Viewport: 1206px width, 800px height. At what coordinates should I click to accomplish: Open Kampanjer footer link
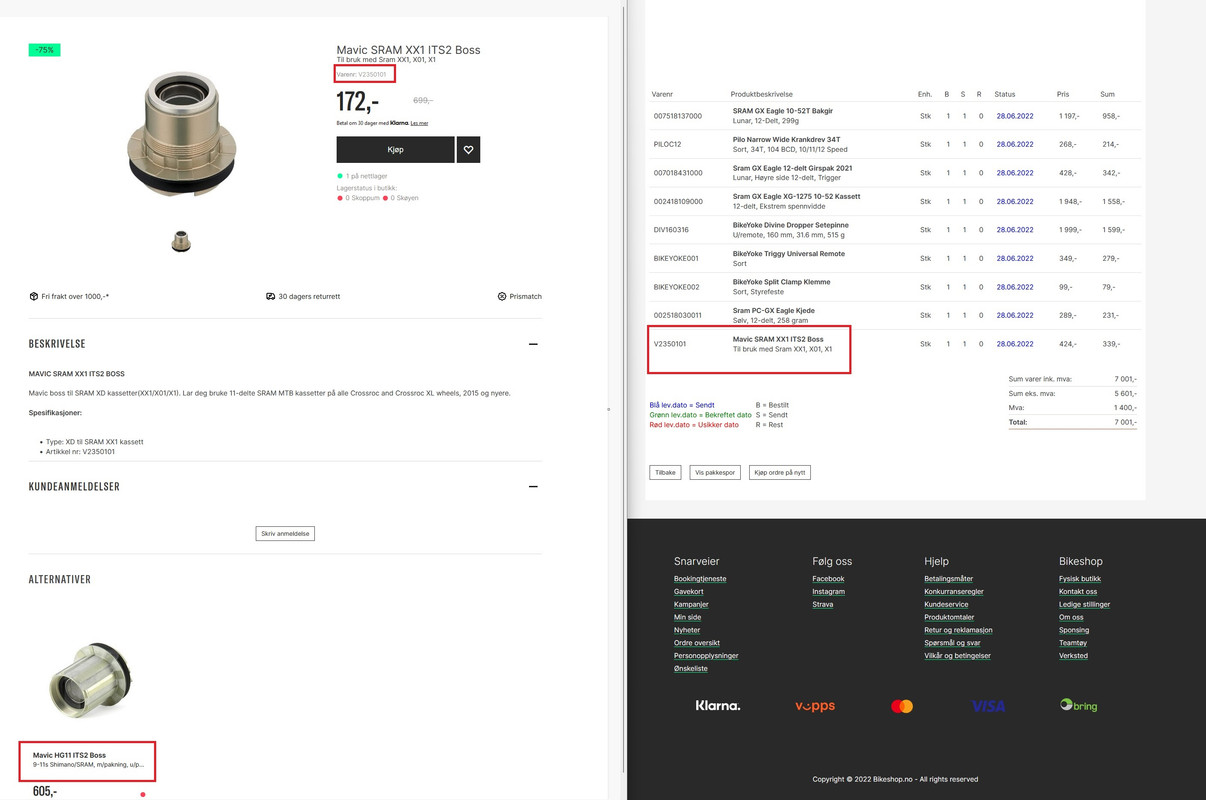pyautogui.click(x=691, y=605)
